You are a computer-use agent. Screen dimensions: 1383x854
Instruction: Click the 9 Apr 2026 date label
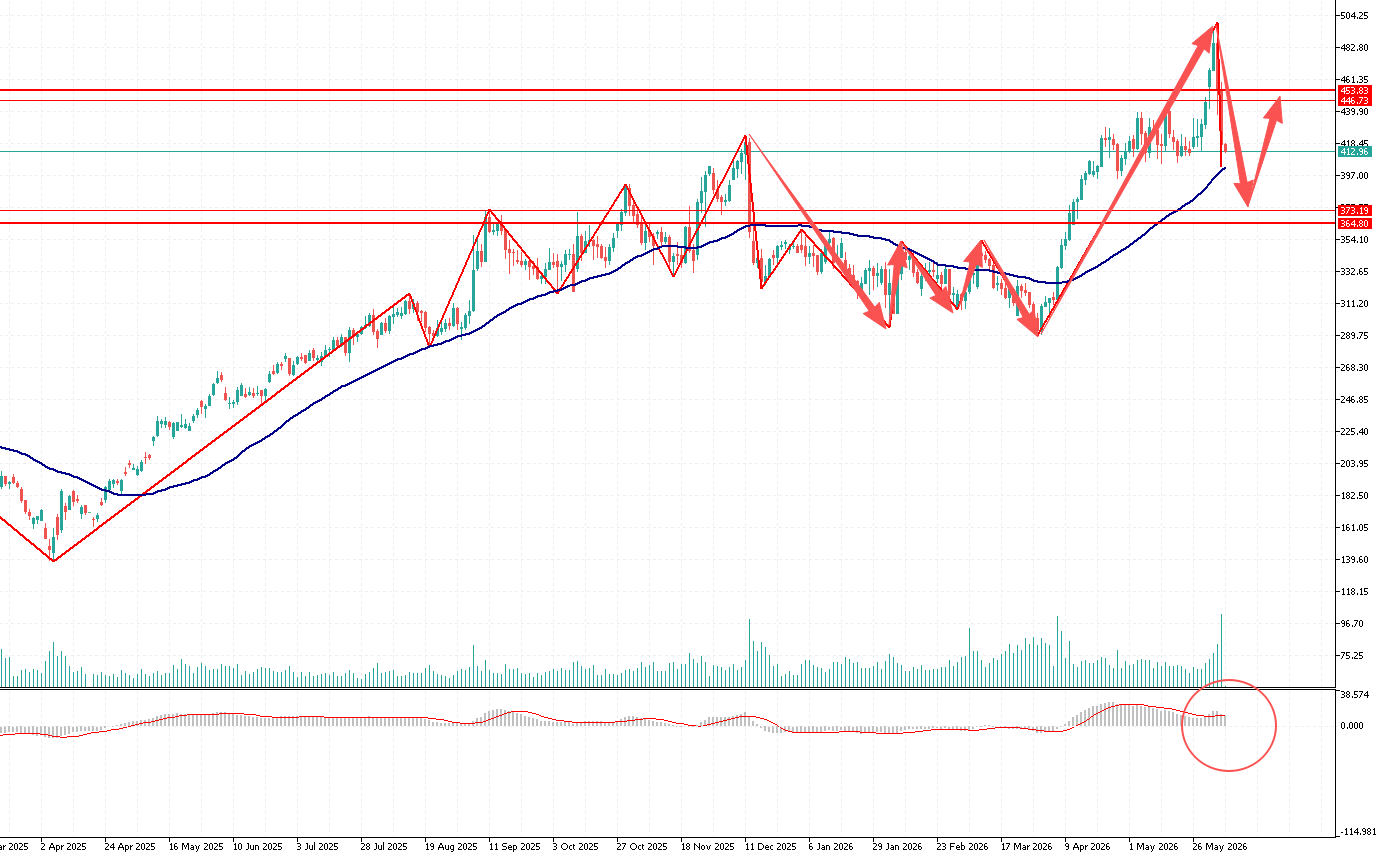(x=1088, y=846)
